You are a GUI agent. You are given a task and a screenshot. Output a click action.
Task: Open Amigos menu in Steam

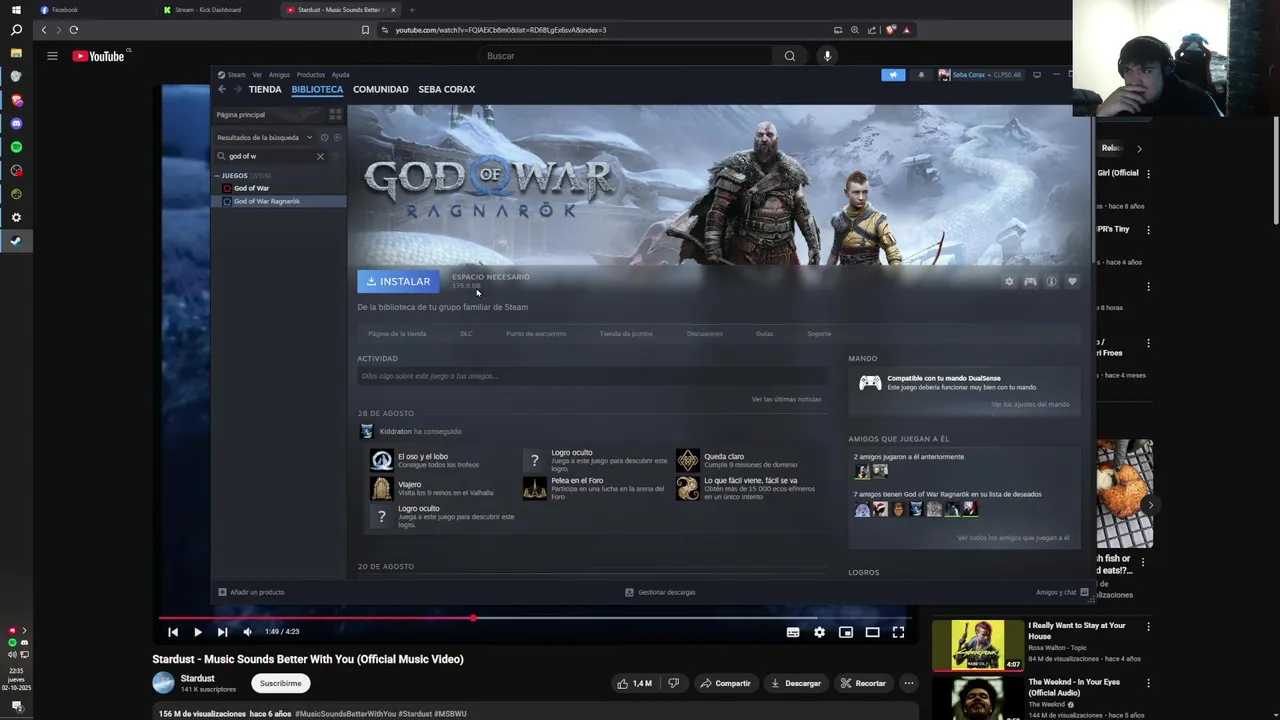click(x=279, y=75)
